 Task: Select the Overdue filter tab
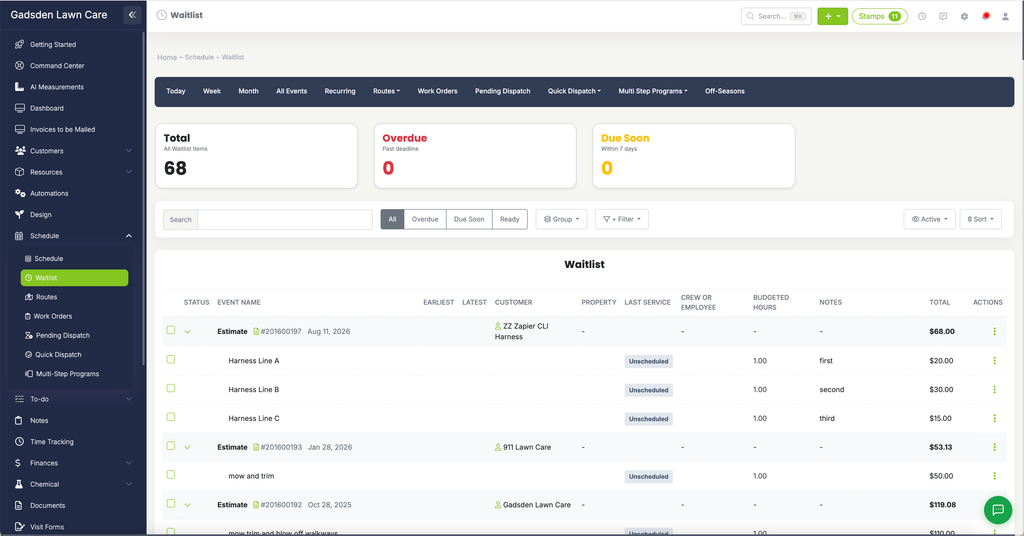[425, 219]
